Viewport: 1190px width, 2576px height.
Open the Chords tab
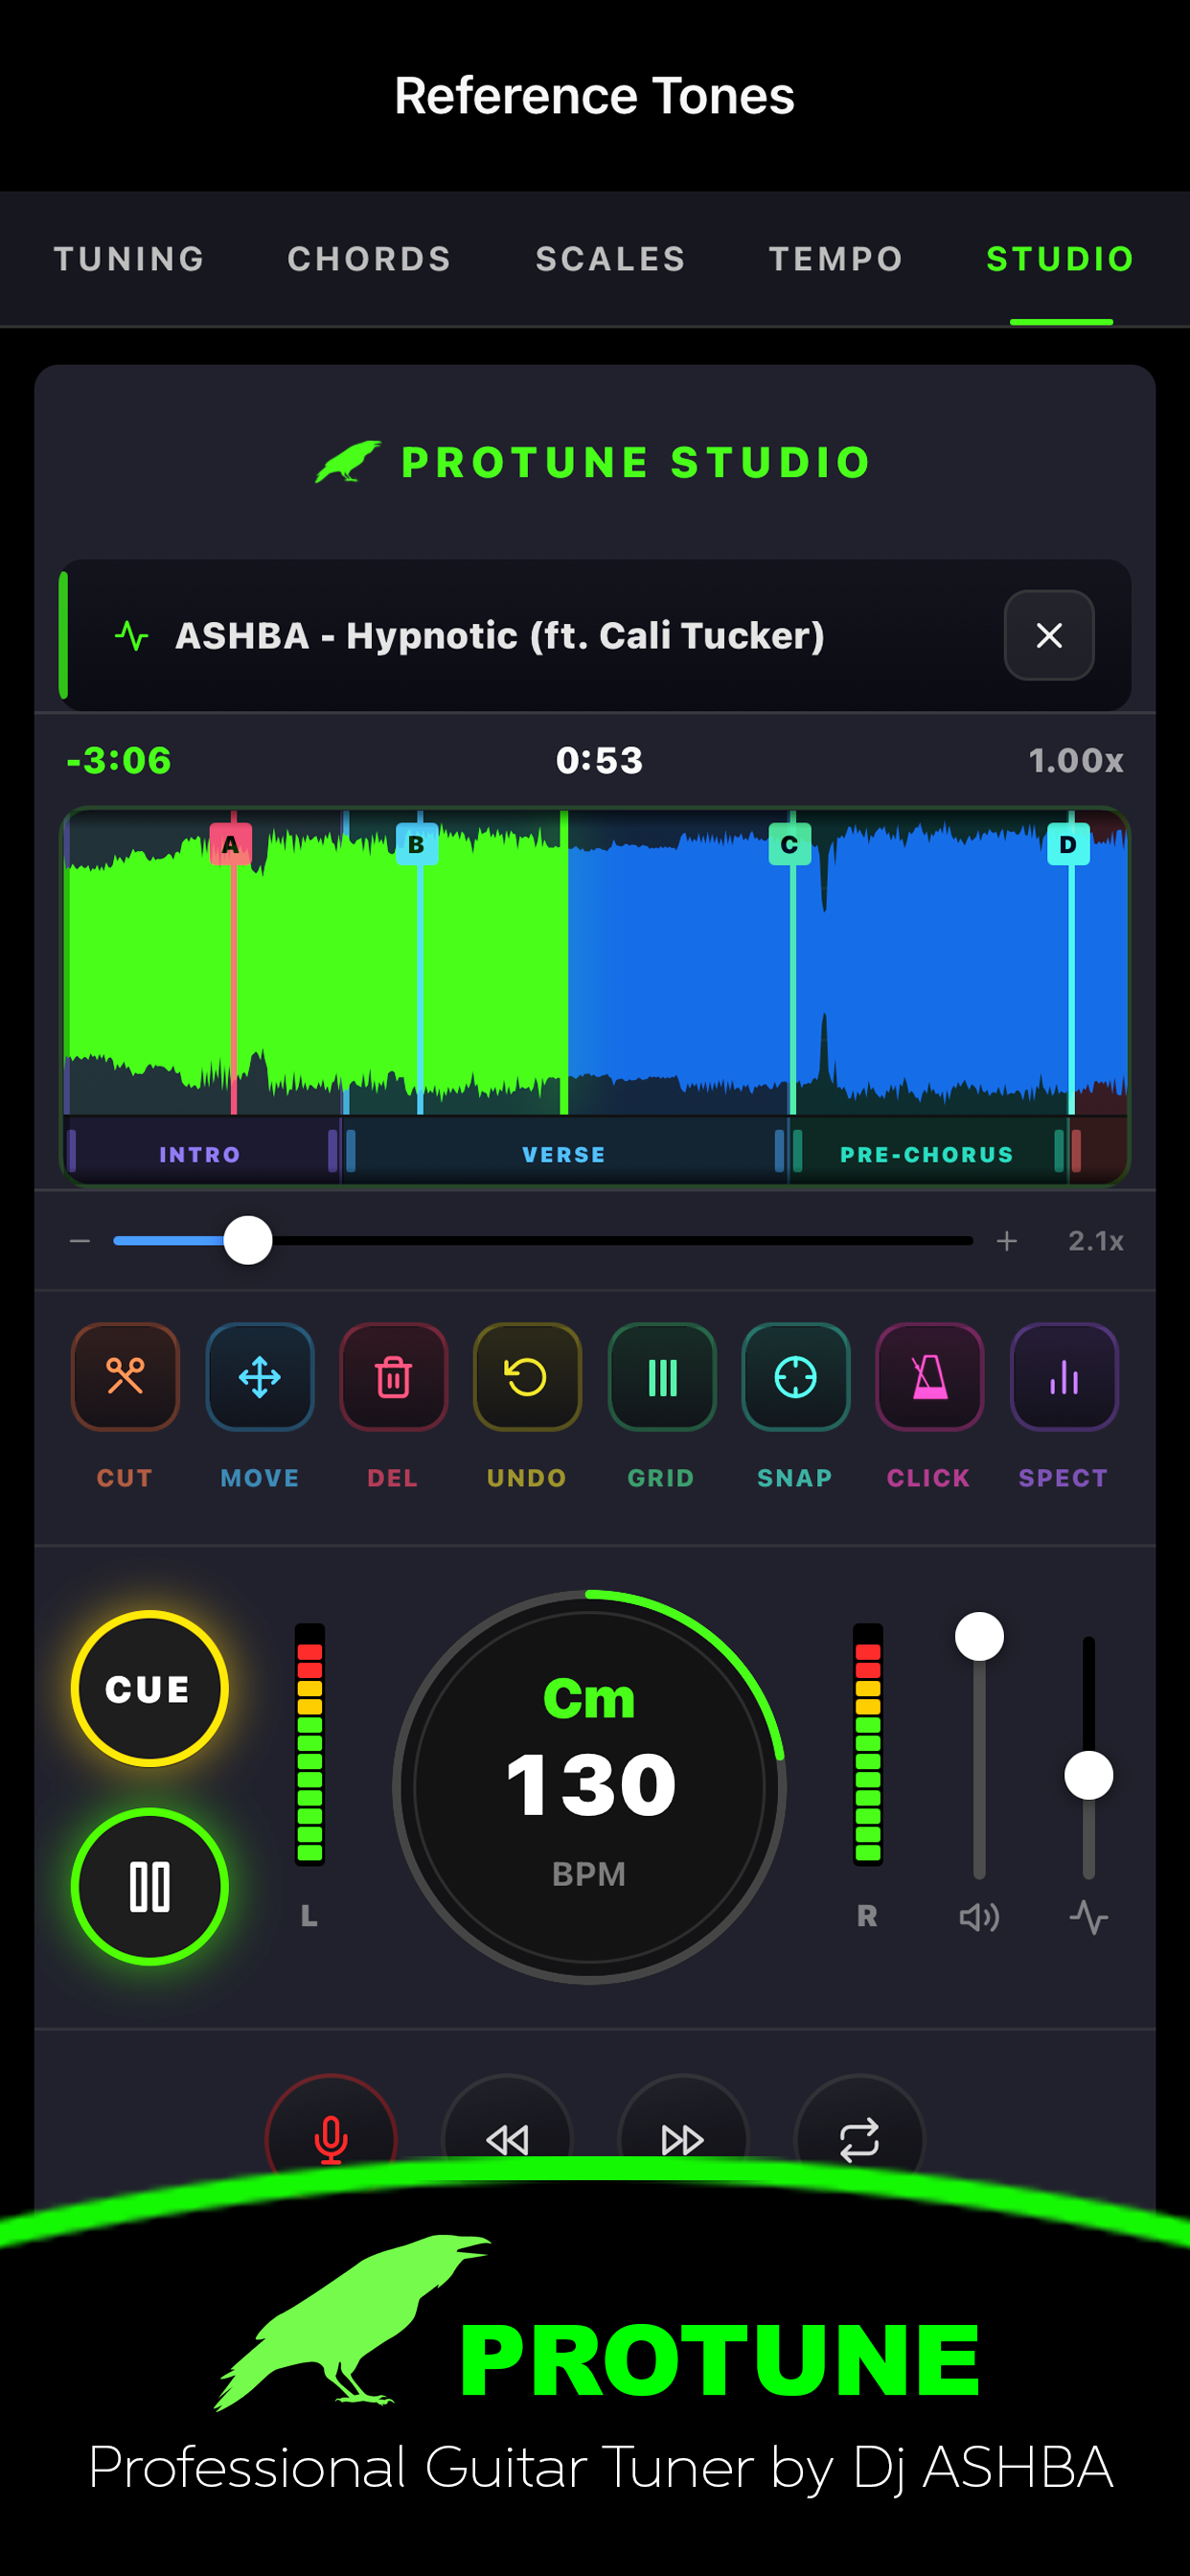coord(369,259)
